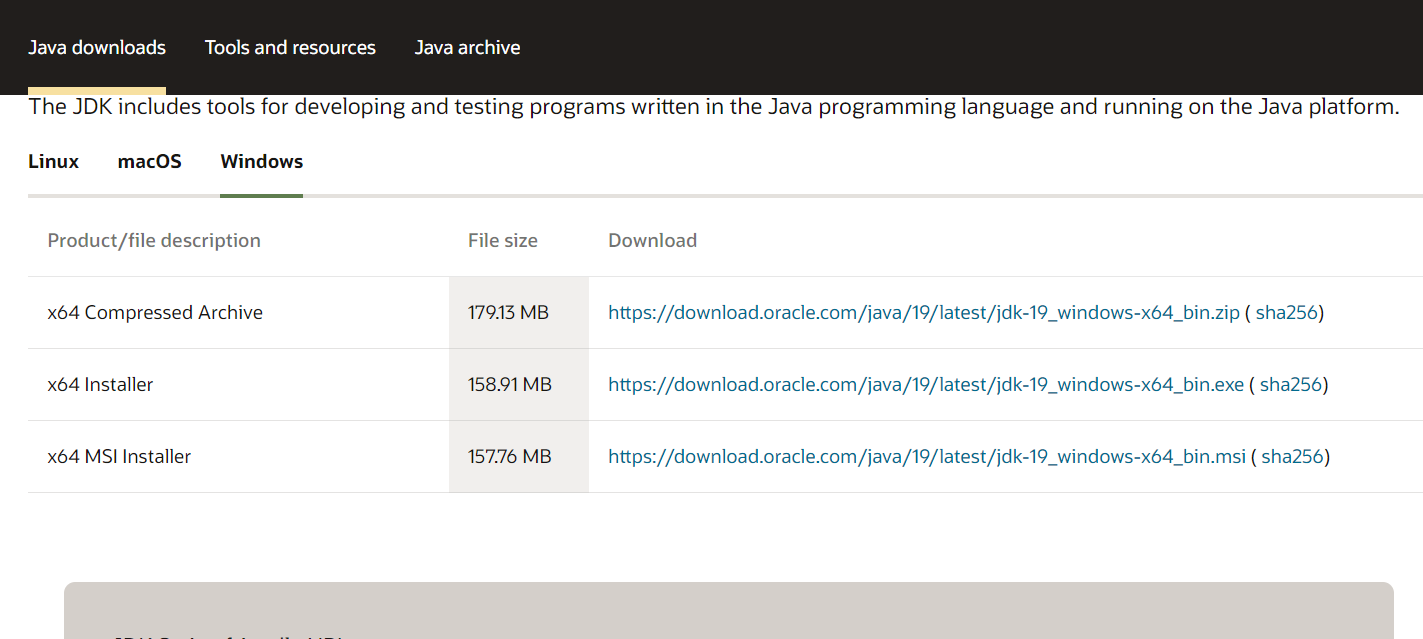Select the Windows tab
Image resolution: width=1423 pixels, height=639 pixels.
(262, 161)
